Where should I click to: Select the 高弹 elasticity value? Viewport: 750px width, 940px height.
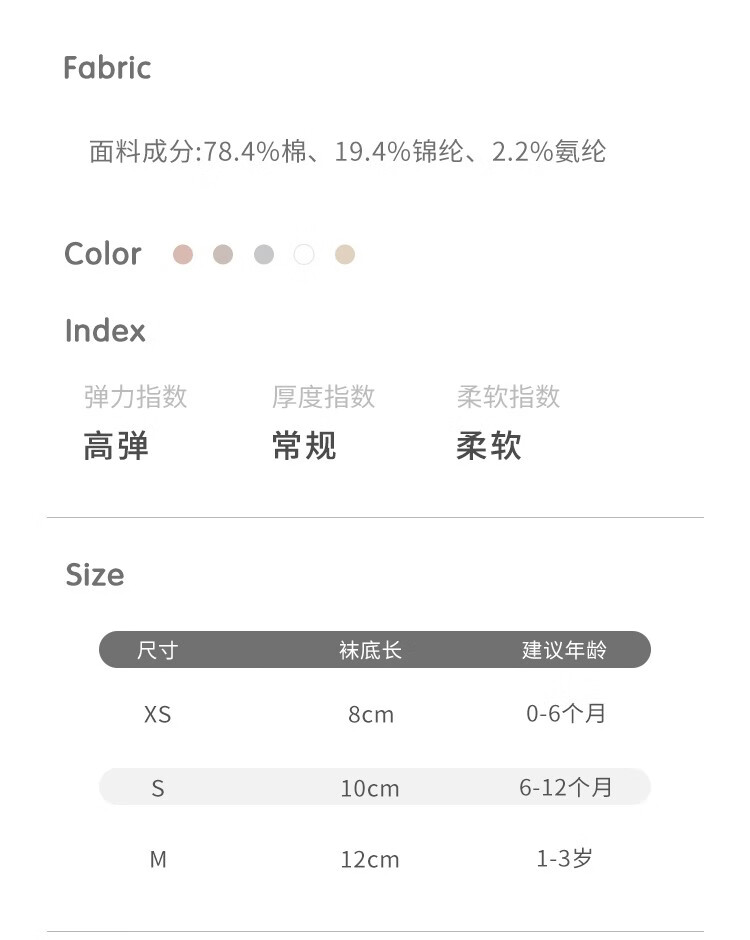(116, 446)
